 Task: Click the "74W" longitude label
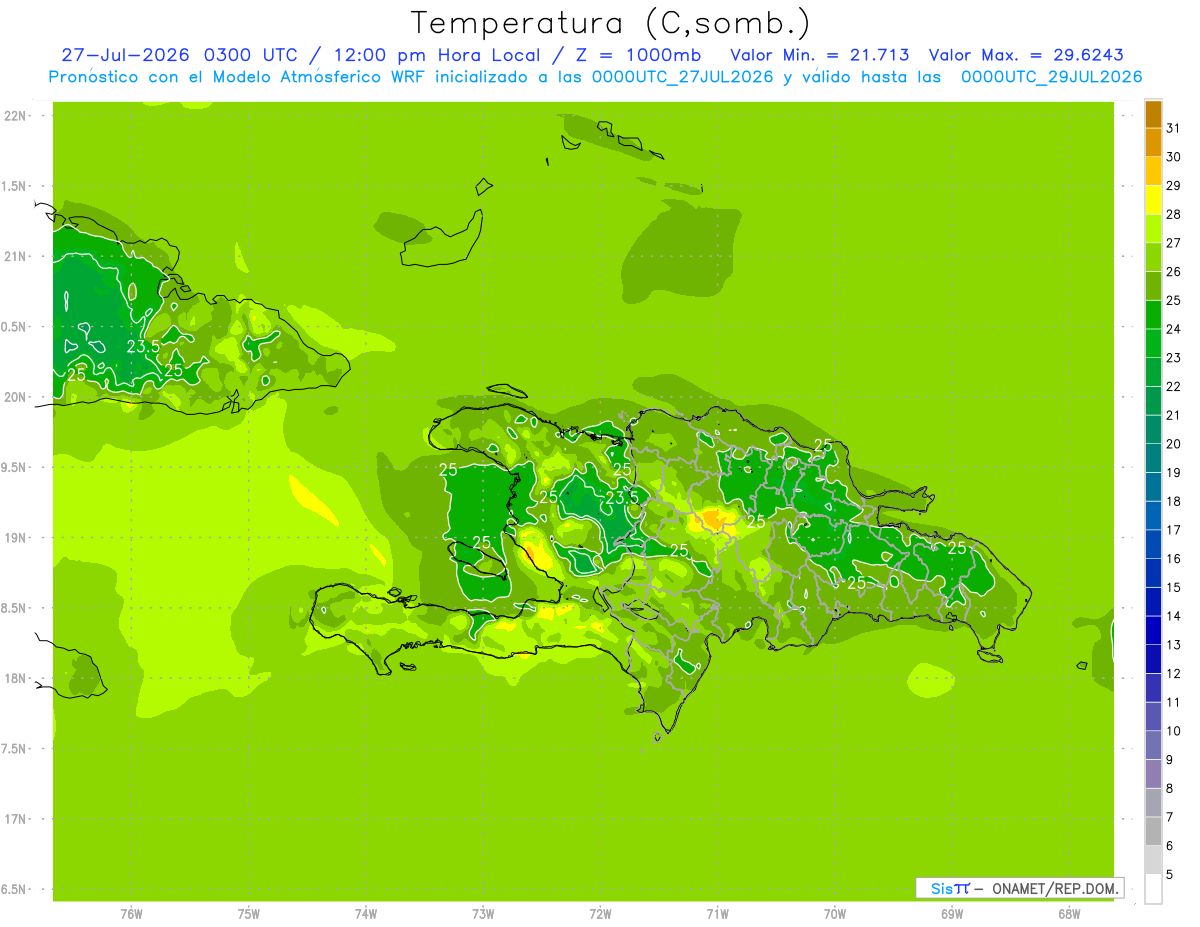click(x=365, y=913)
